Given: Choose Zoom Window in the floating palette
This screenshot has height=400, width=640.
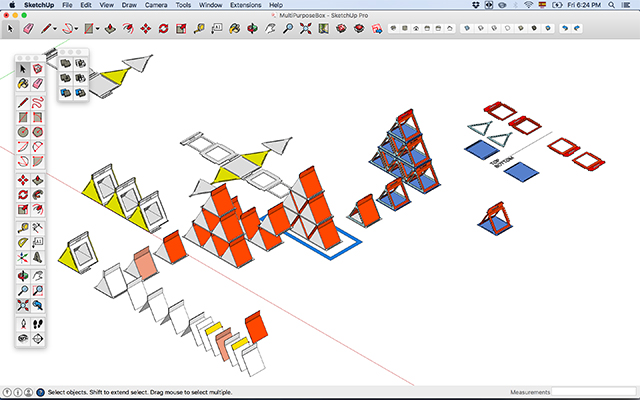Looking at the screenshot, I should tap(38, 291).
